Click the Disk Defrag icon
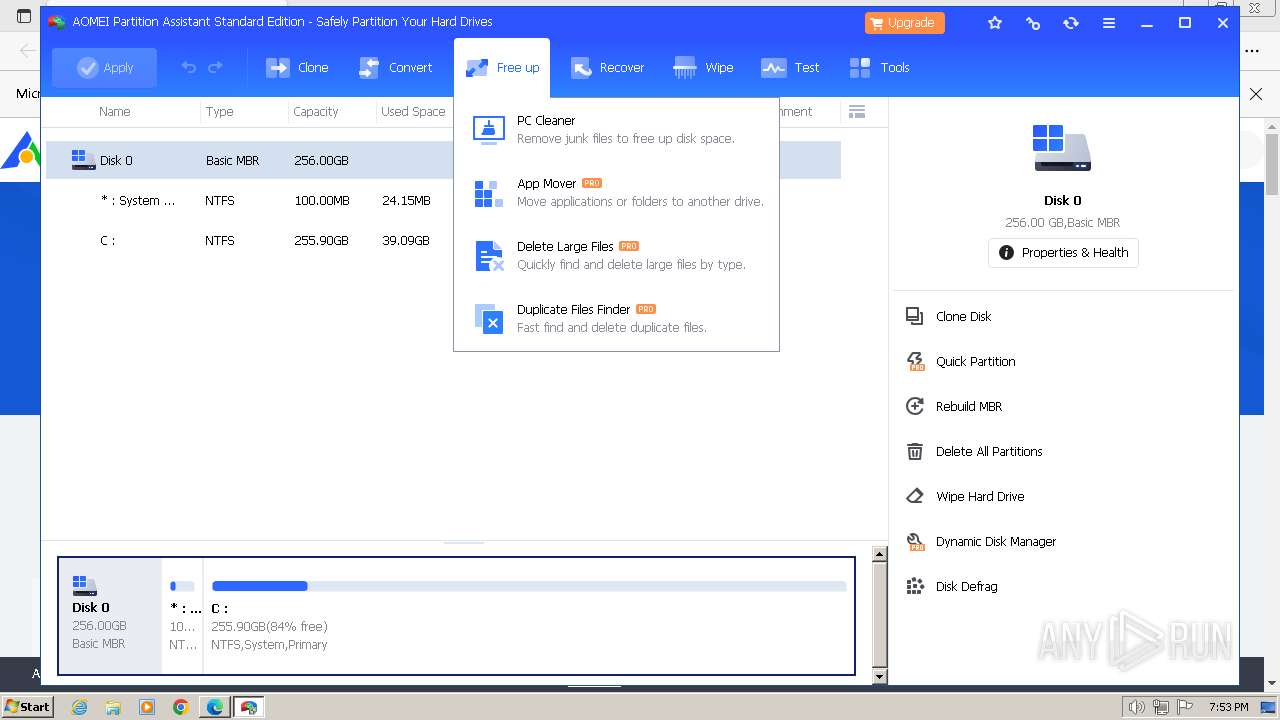 [915, 586]
